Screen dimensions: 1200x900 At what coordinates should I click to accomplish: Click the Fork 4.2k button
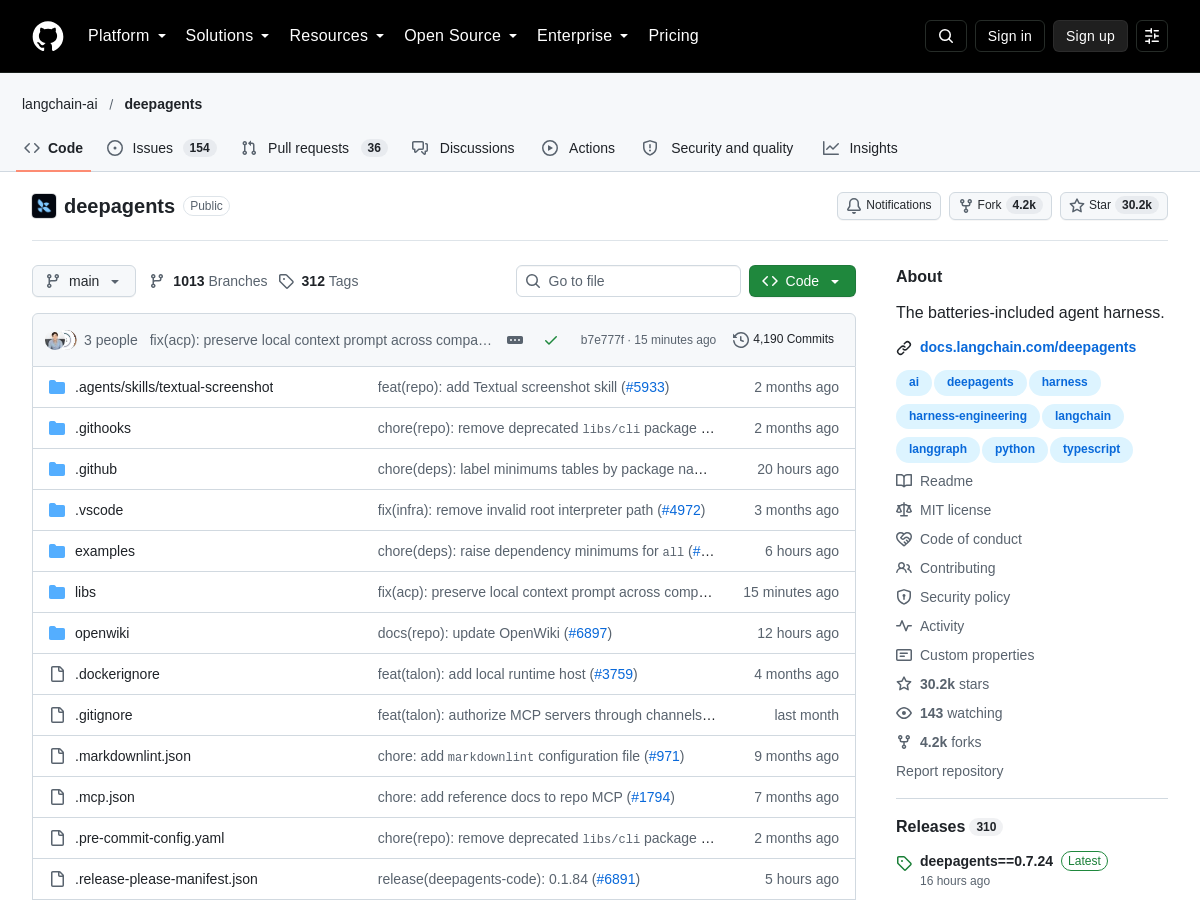1000,206
